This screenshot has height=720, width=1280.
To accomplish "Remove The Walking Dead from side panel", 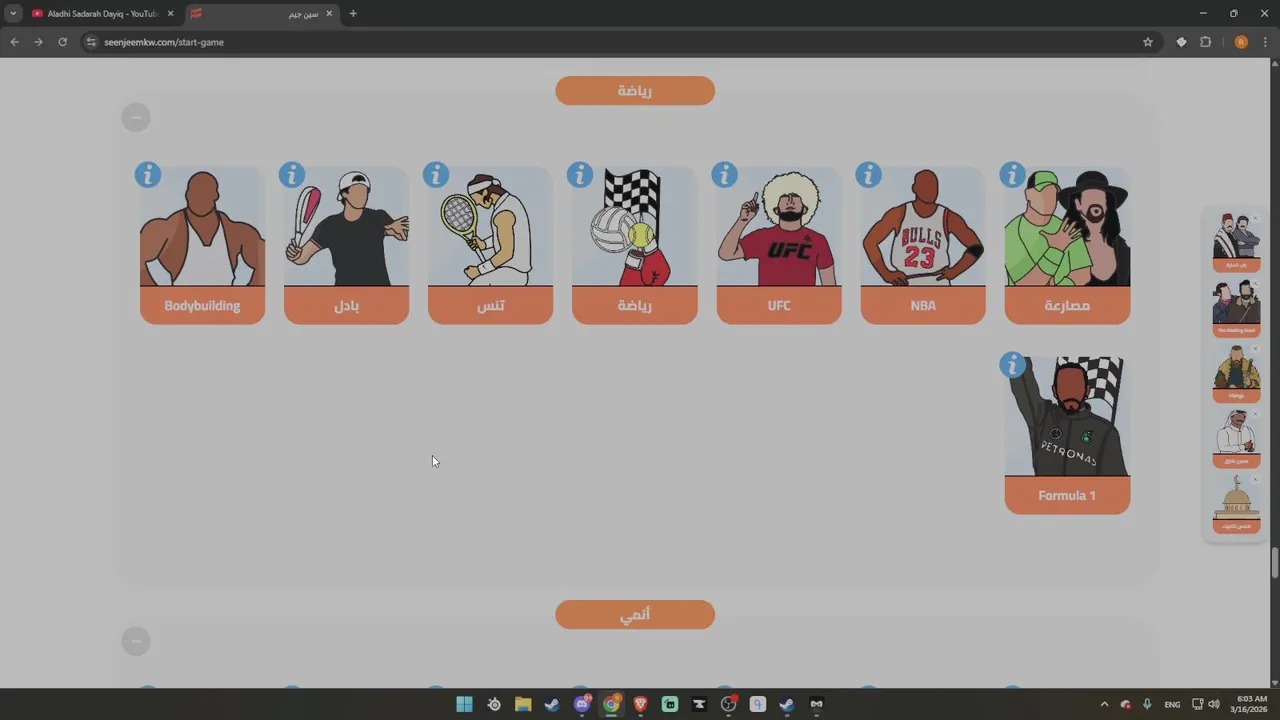I will click(1255, 284).
